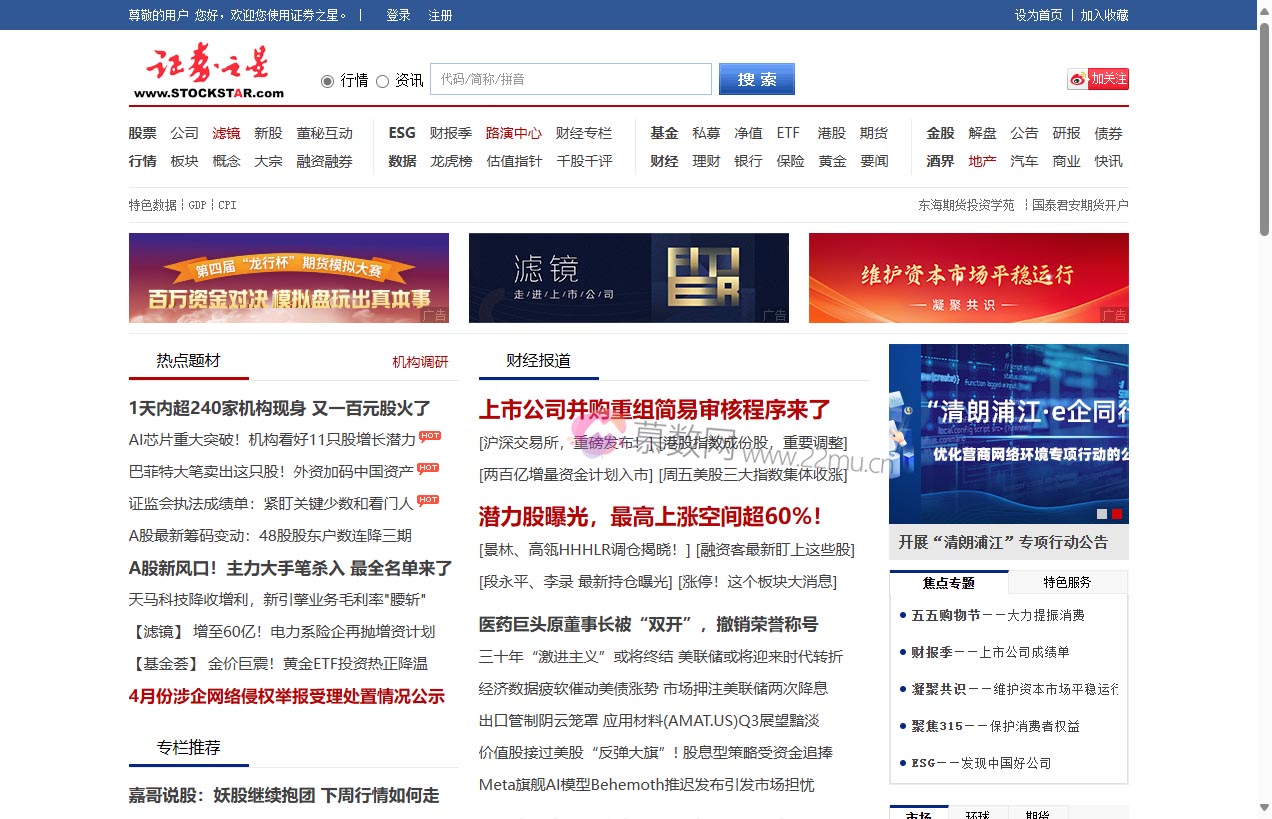The width and height of the screenshot is (1272, 819).
Task: Click the Weibo 加关注 follow icon
Action: [x=1097, y=78]
